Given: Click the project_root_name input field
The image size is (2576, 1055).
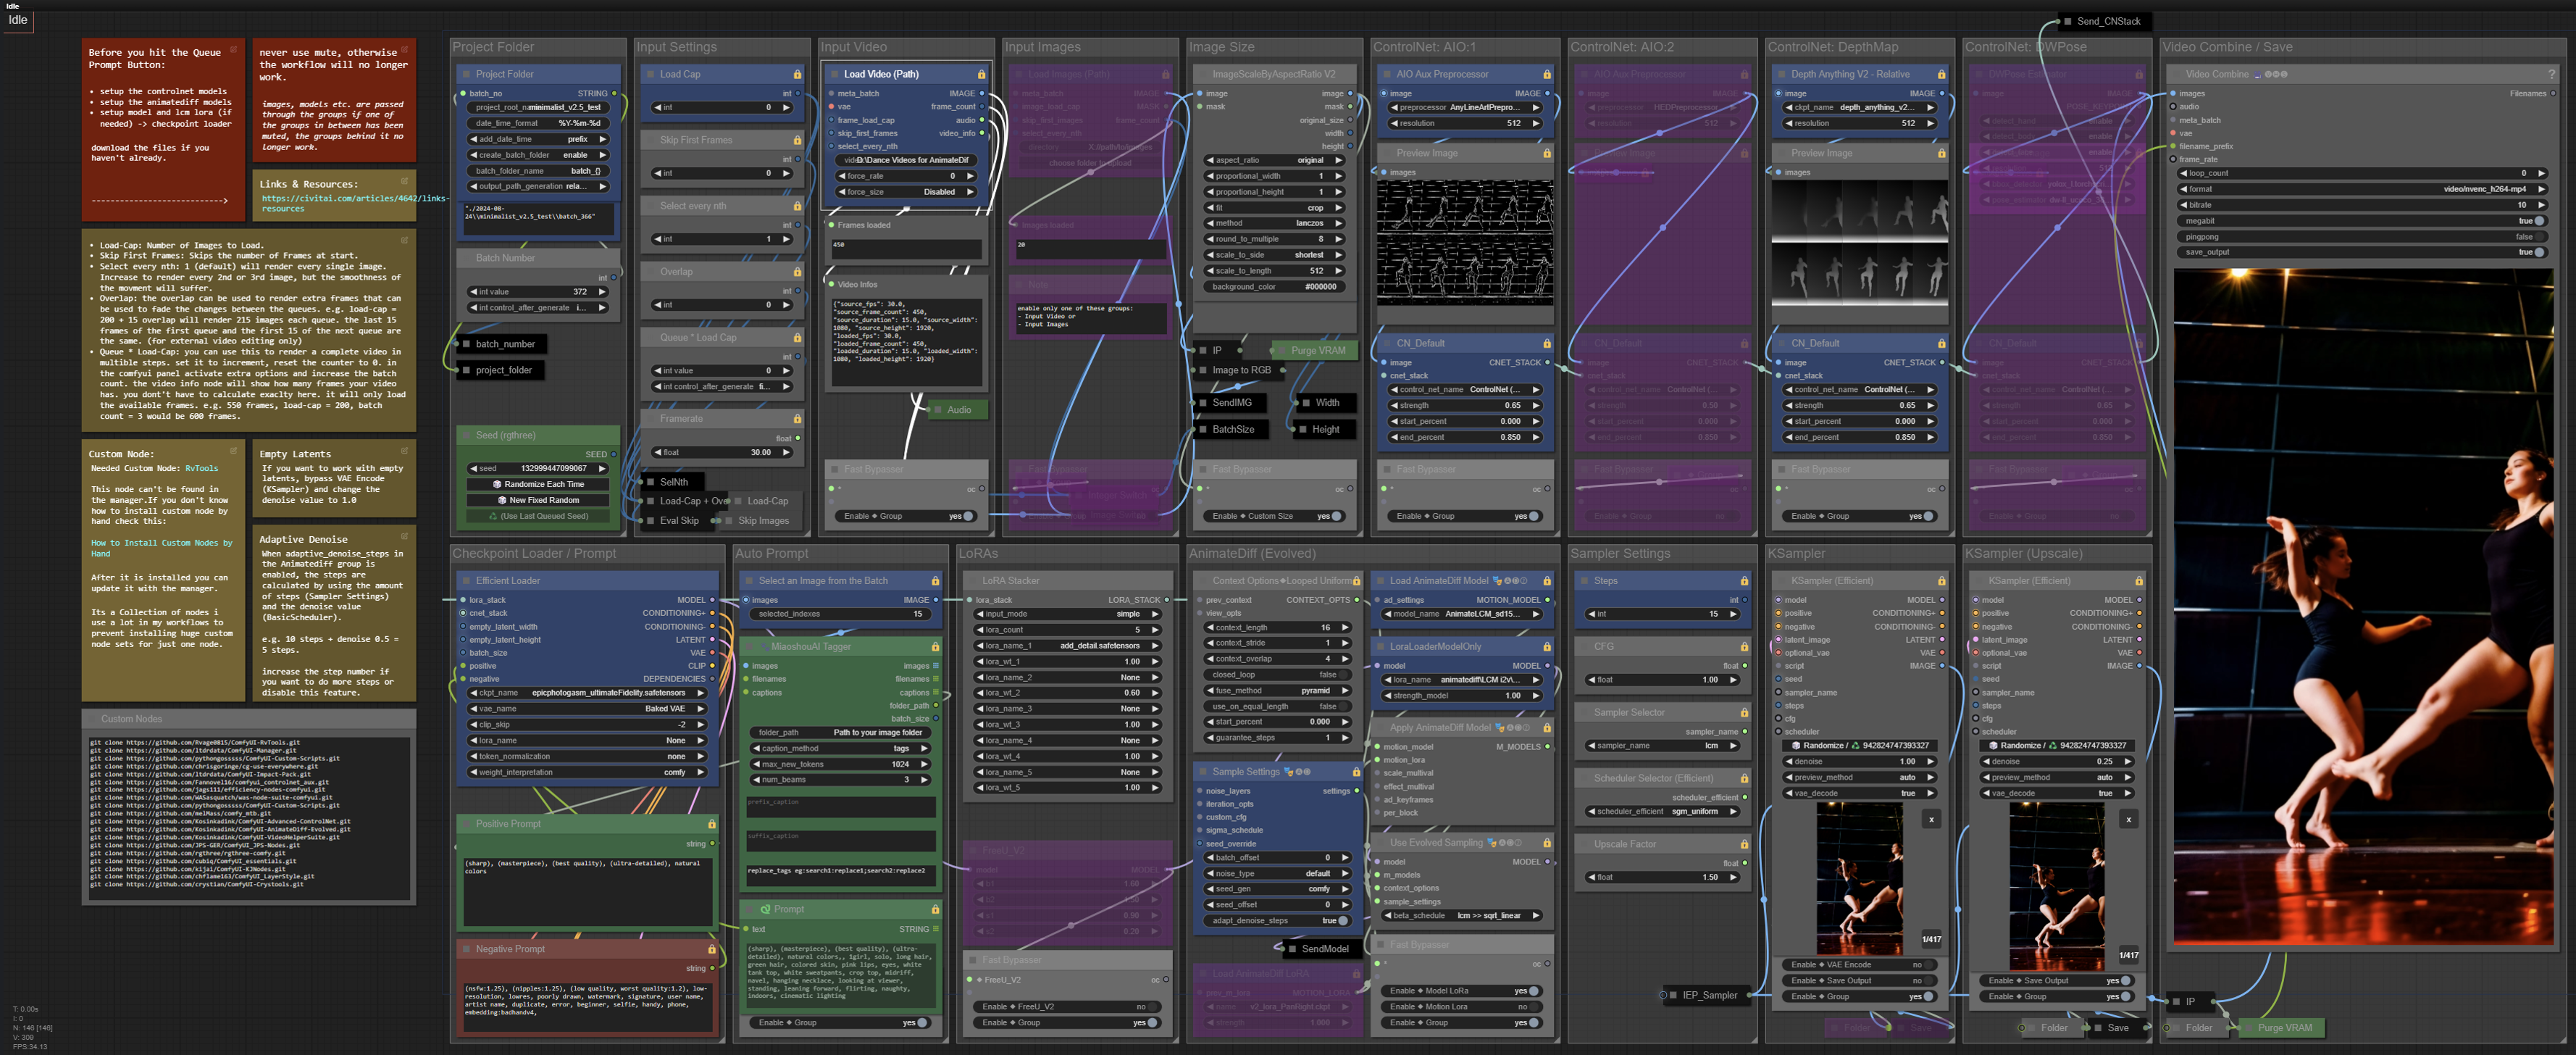Looking at the screenshot, I should [539, 107].
